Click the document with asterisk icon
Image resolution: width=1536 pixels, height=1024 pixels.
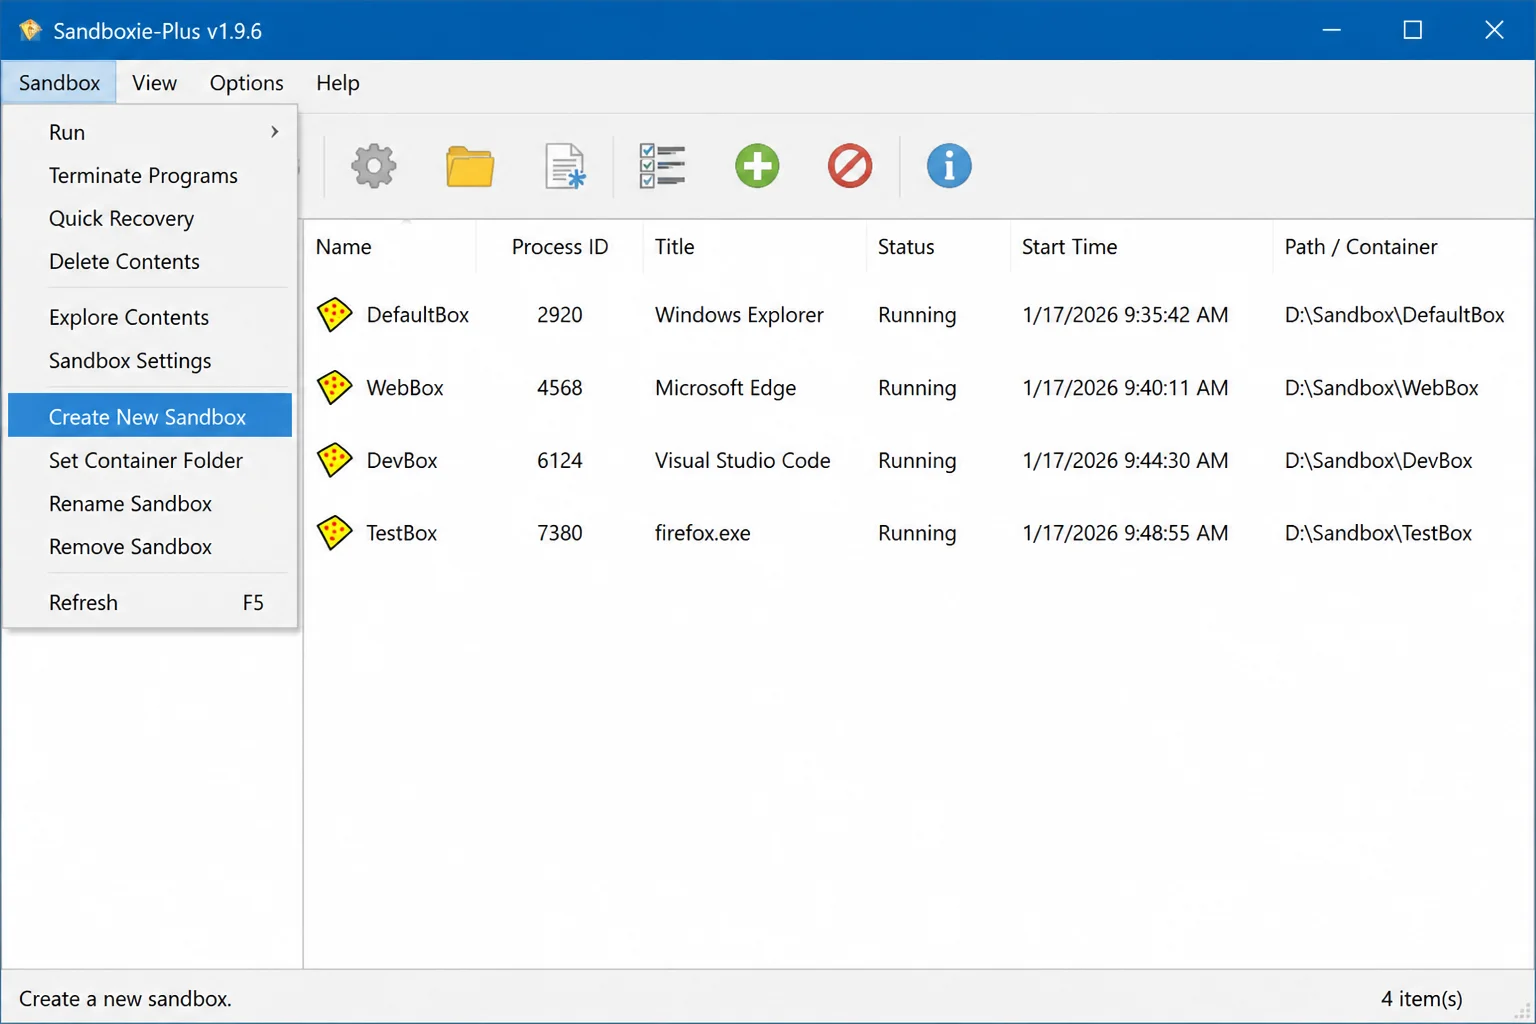pyautogui.click(x=565, y=166)
